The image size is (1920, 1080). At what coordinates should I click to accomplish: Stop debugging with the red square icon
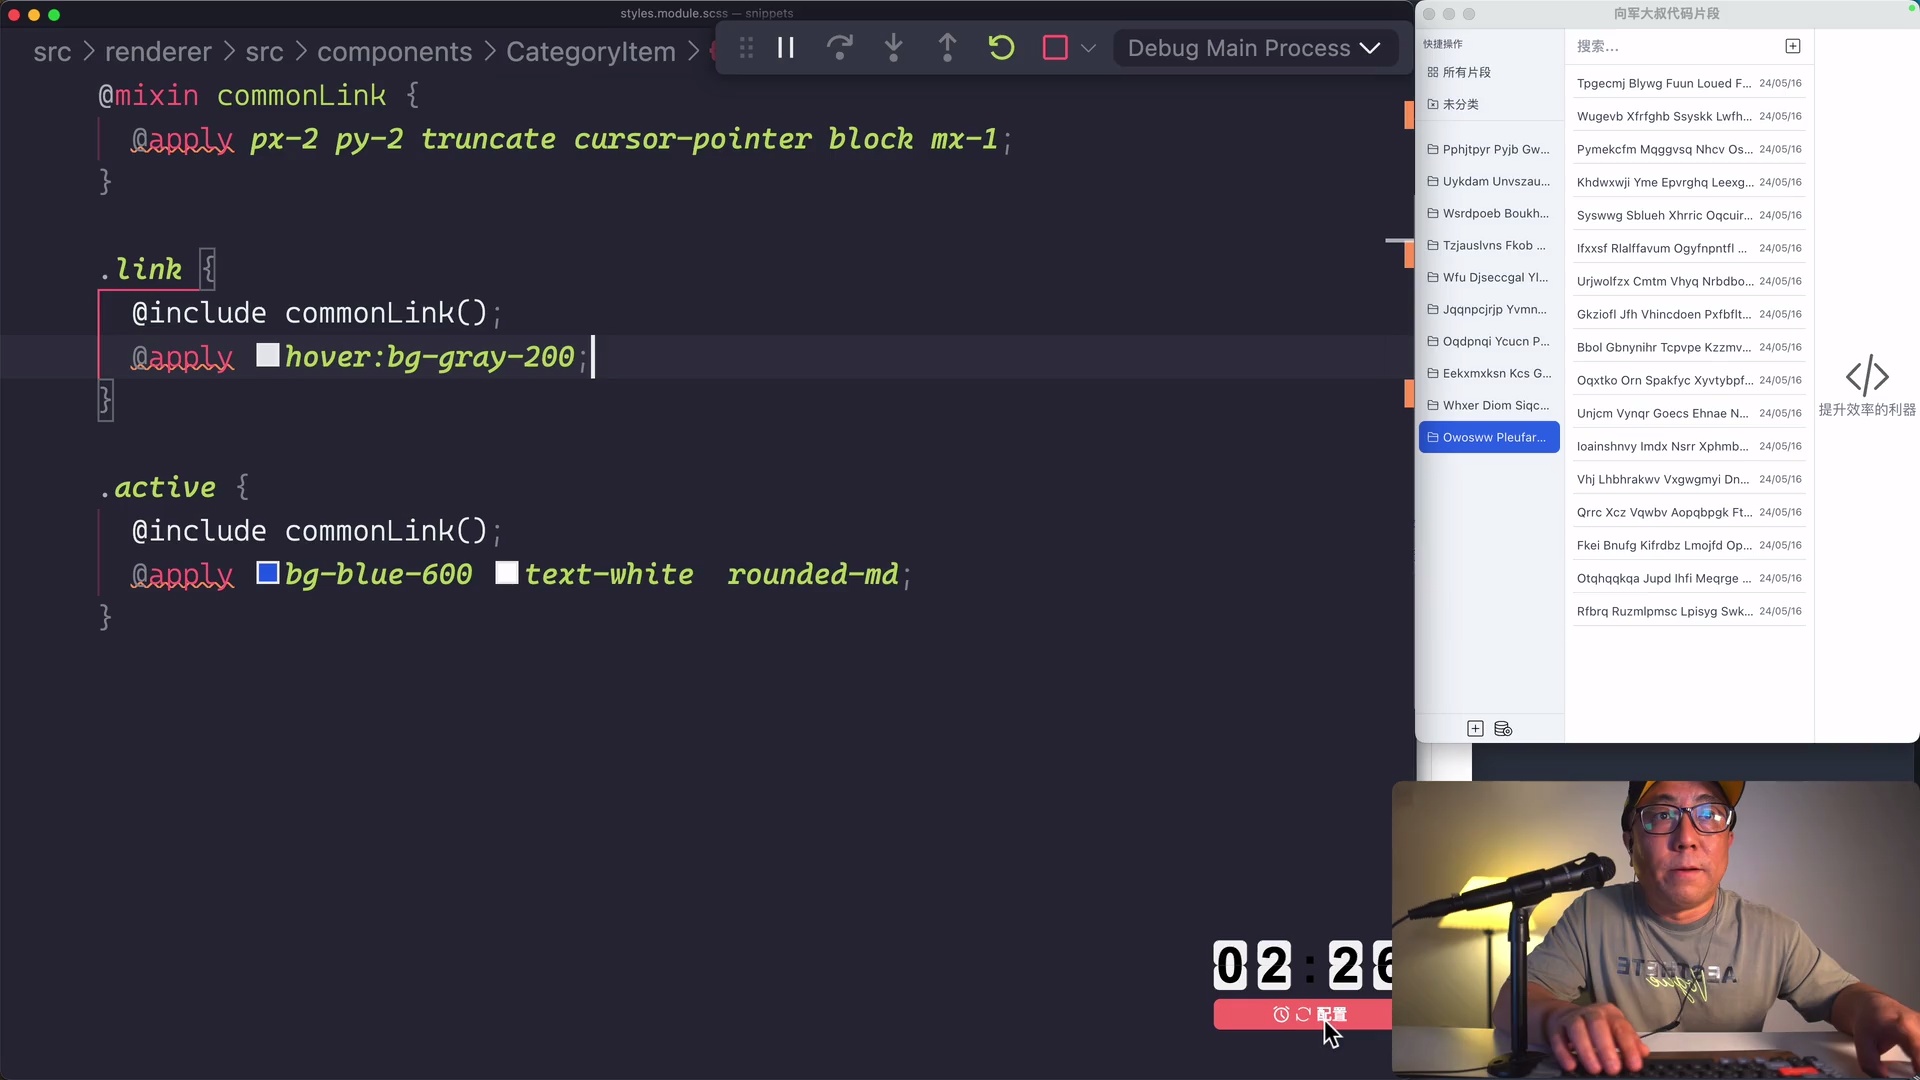click(x=1054, y=47)
